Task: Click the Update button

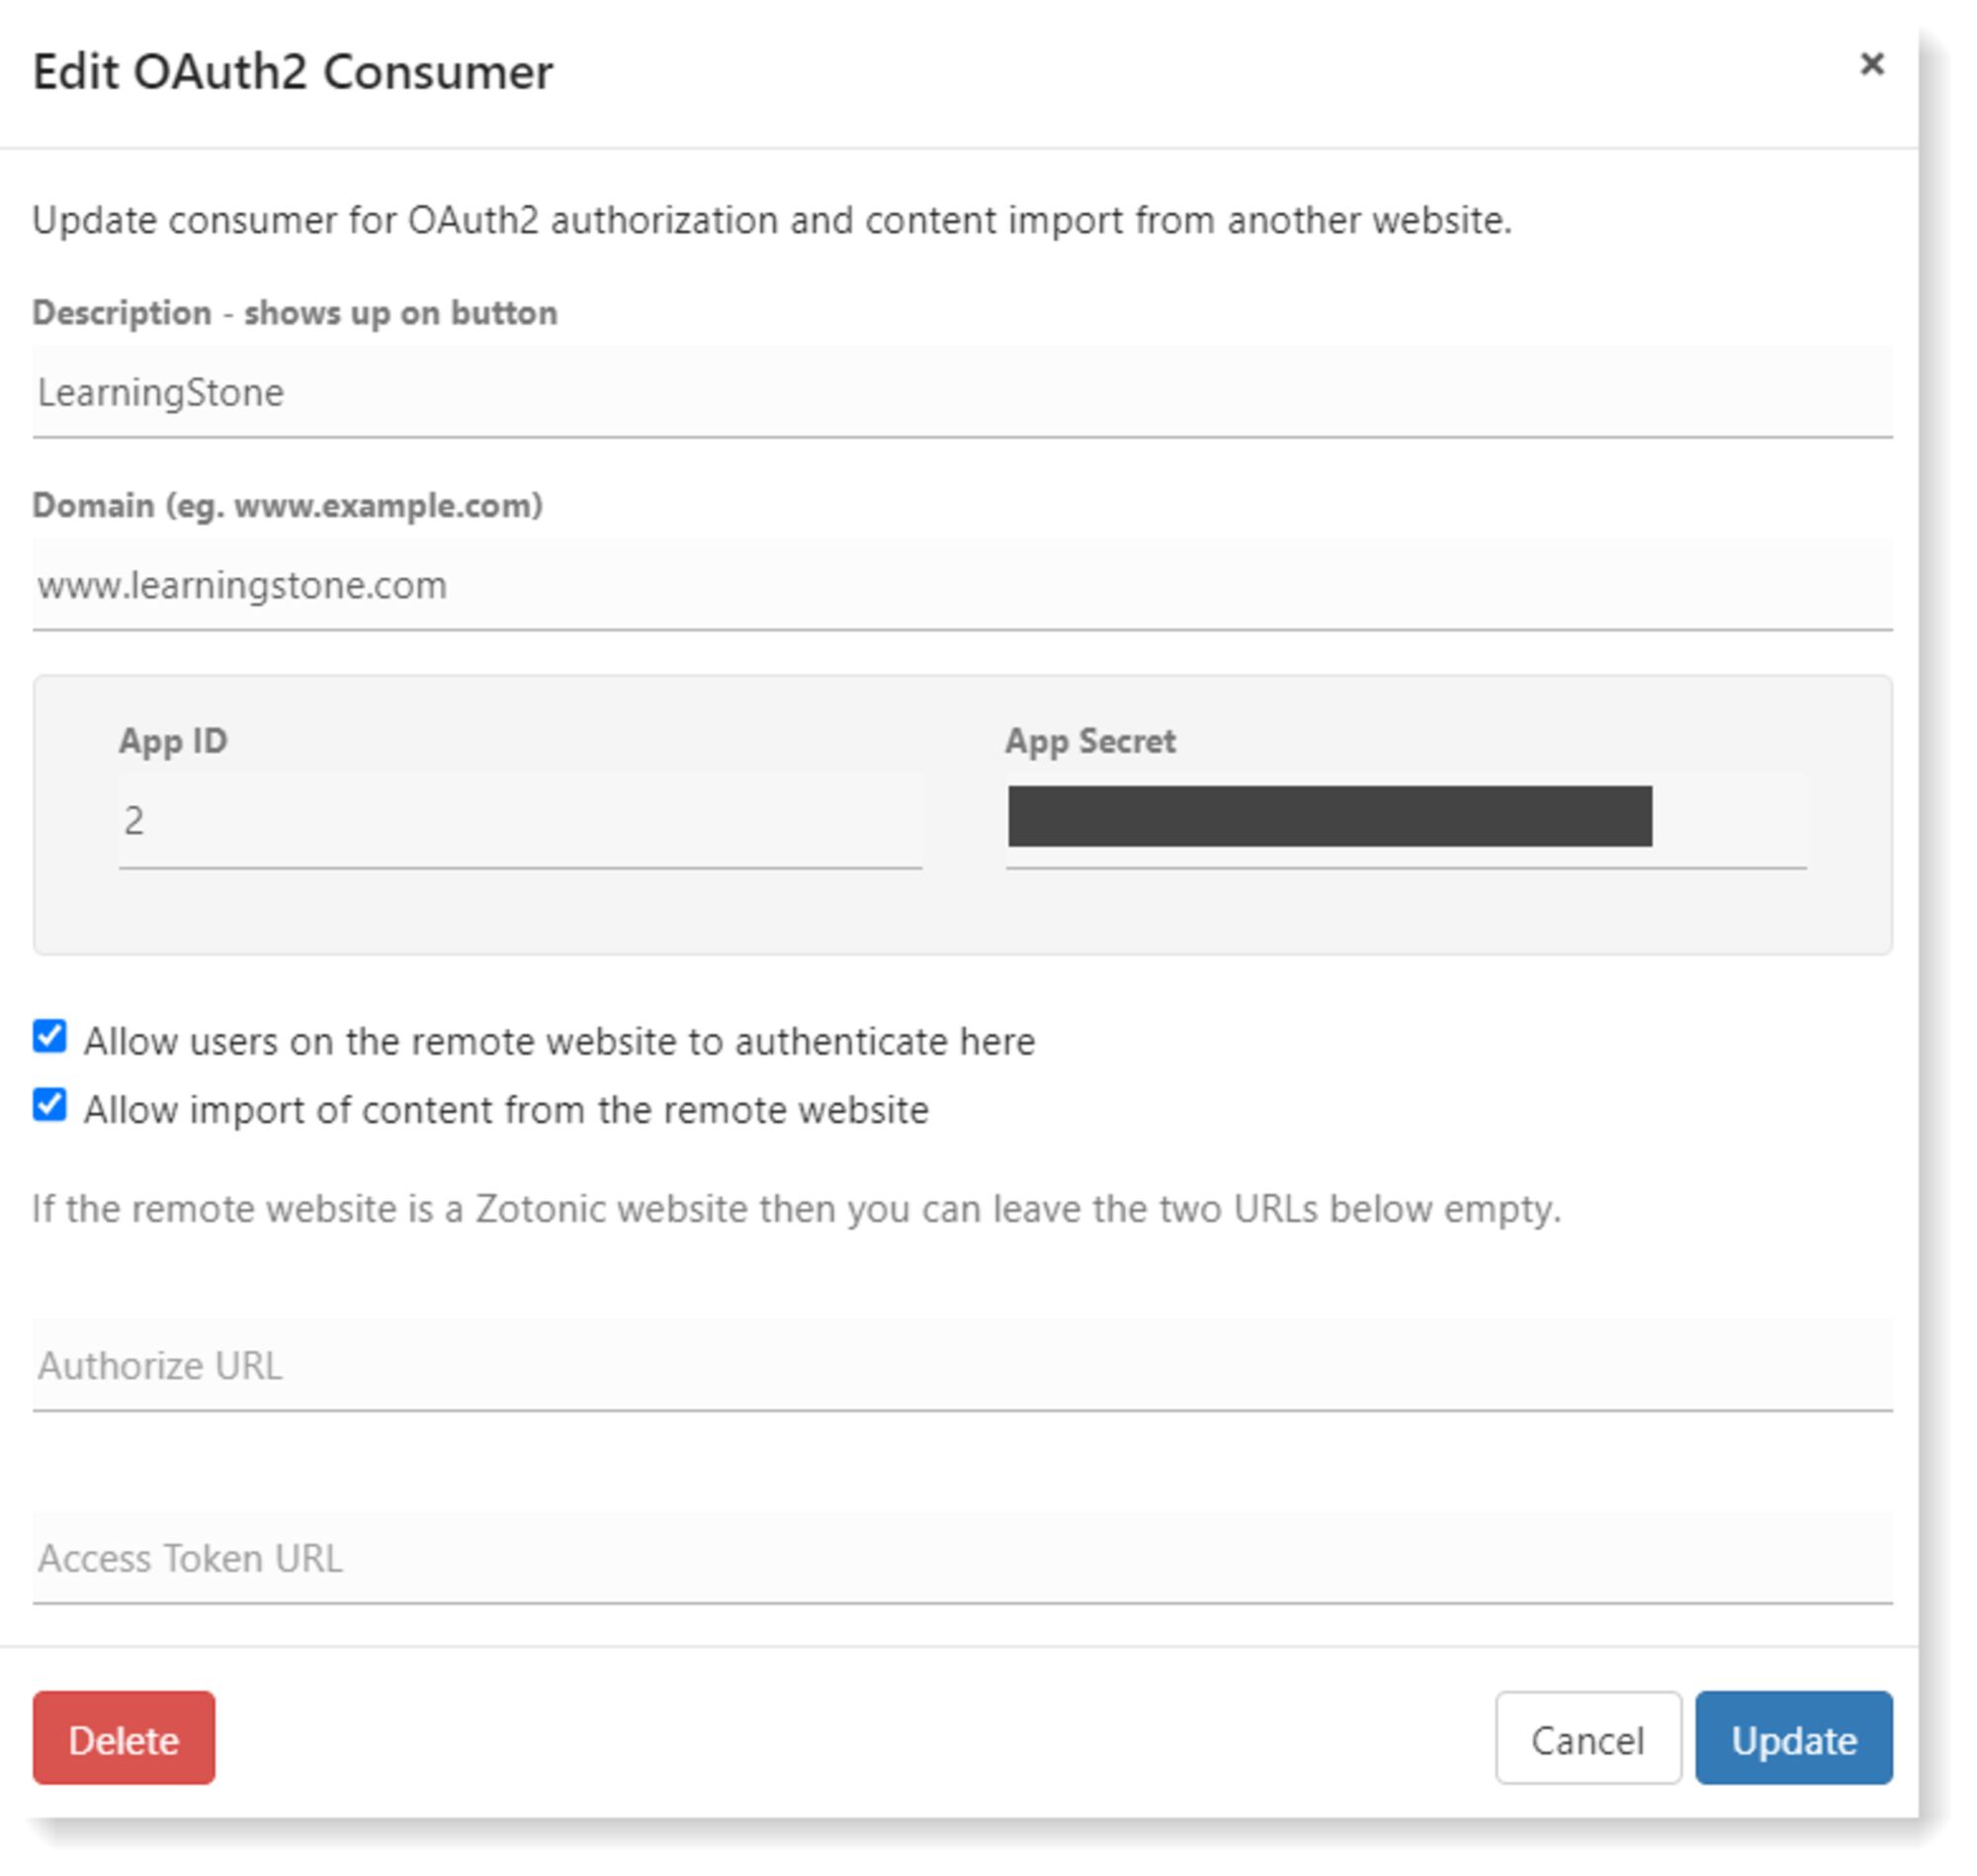Action: [1794, 1740]
